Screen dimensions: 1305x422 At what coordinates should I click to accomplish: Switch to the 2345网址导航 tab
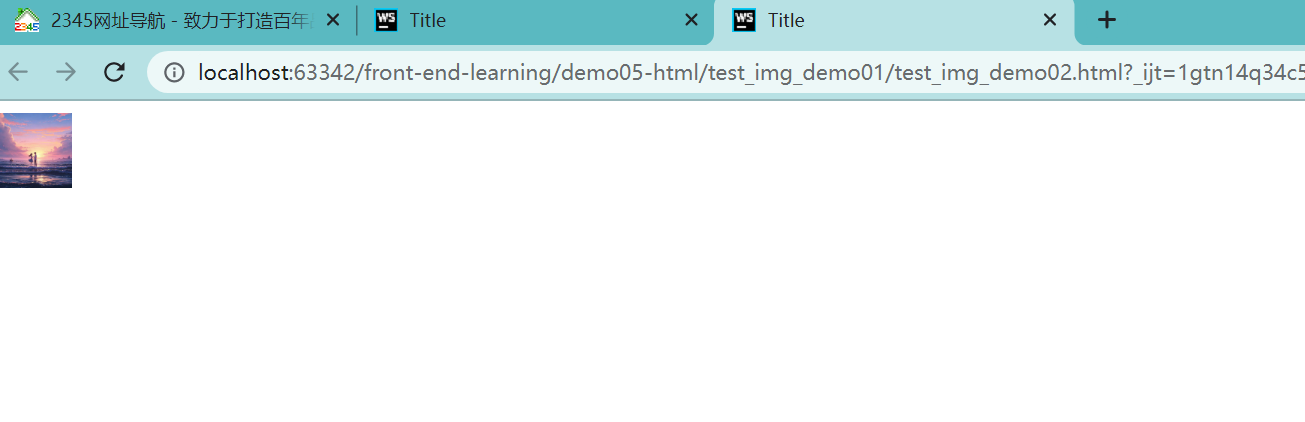click(180, 20)
